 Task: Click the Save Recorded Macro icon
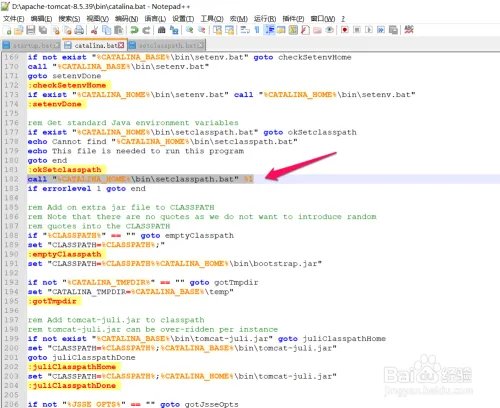(393, 30)
